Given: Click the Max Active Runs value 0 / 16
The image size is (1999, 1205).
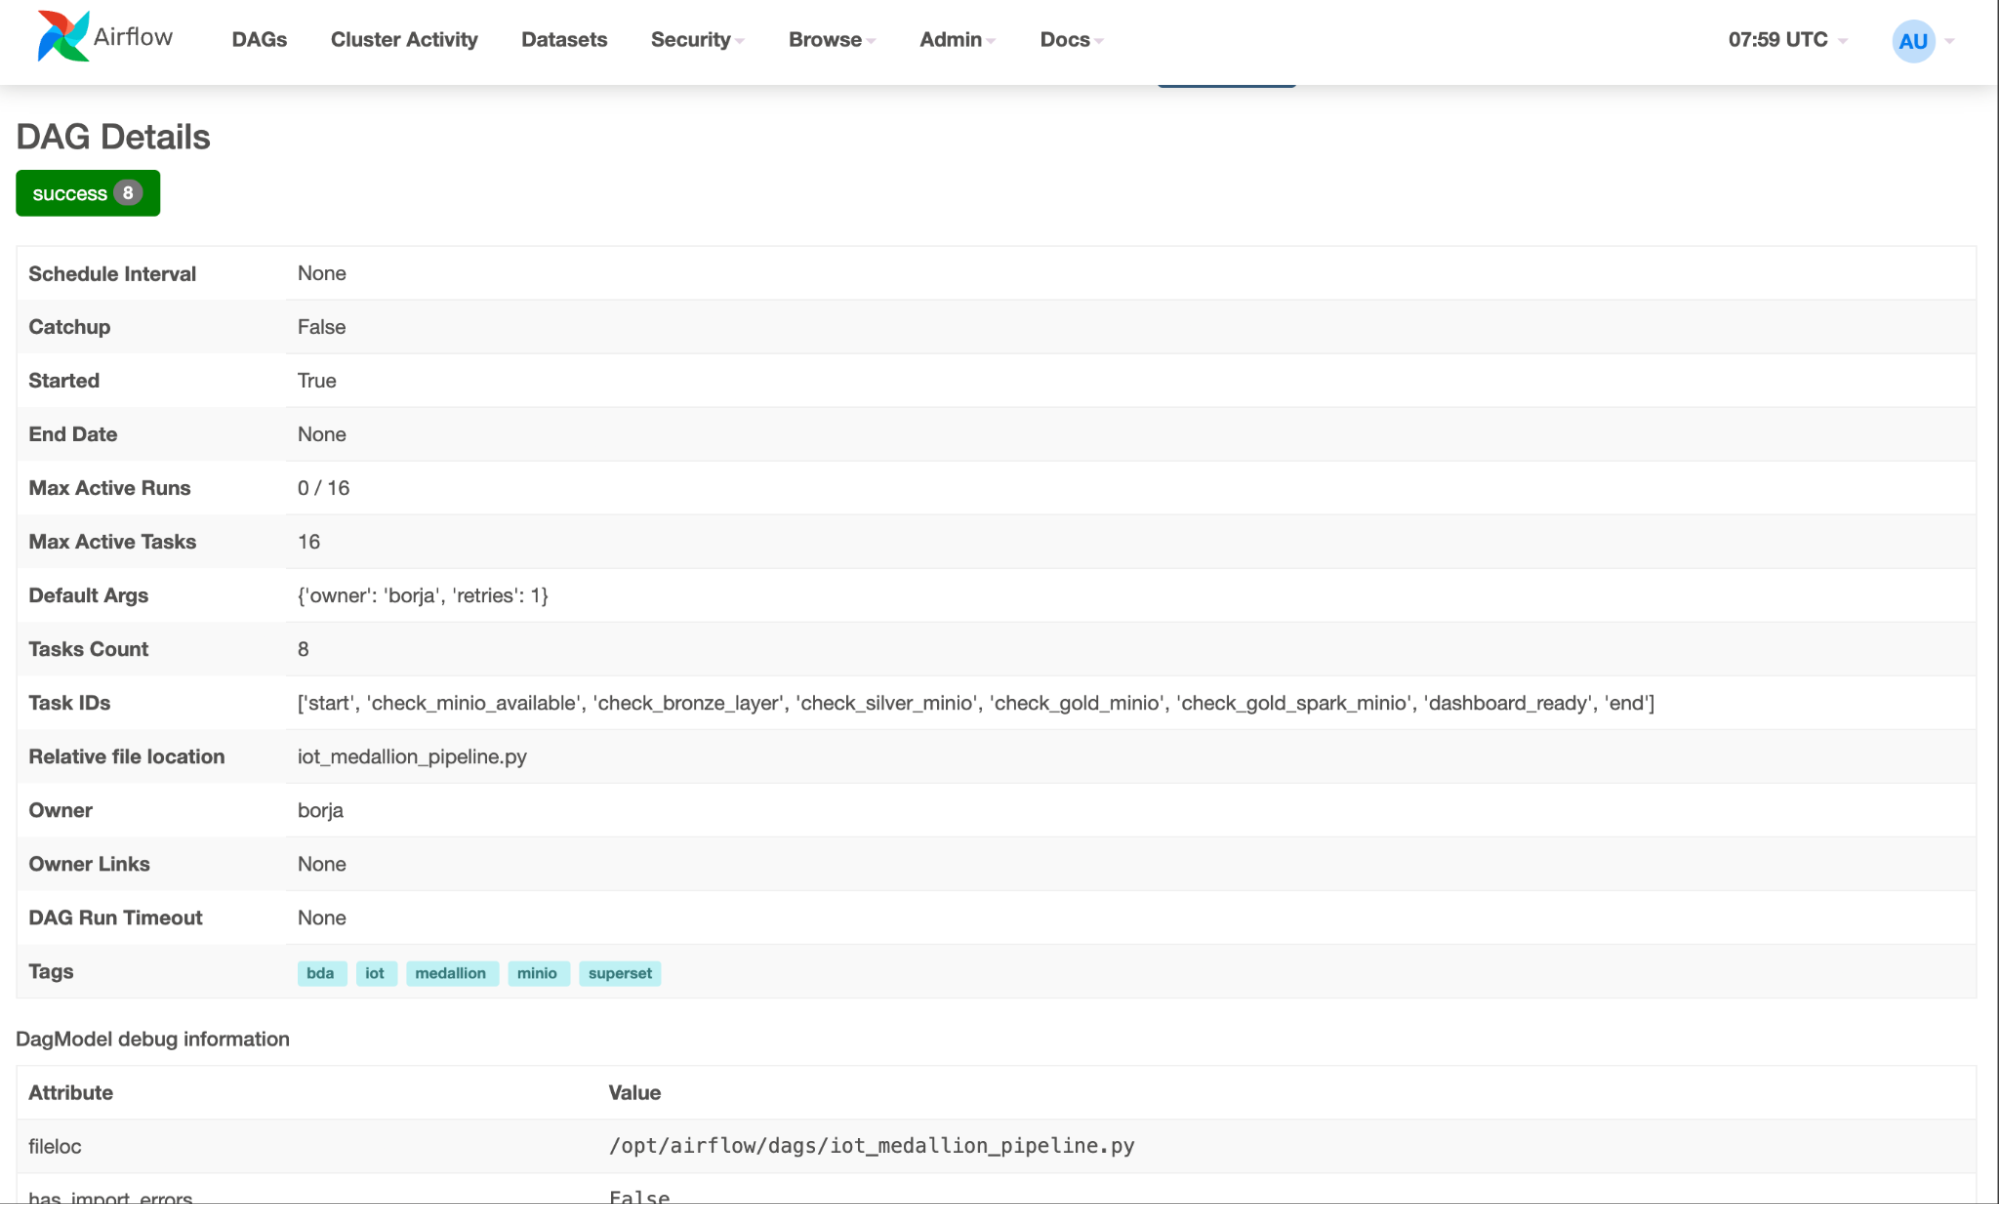Looking at the screenshot, I should pyautogui.click(x=323, y=488).
